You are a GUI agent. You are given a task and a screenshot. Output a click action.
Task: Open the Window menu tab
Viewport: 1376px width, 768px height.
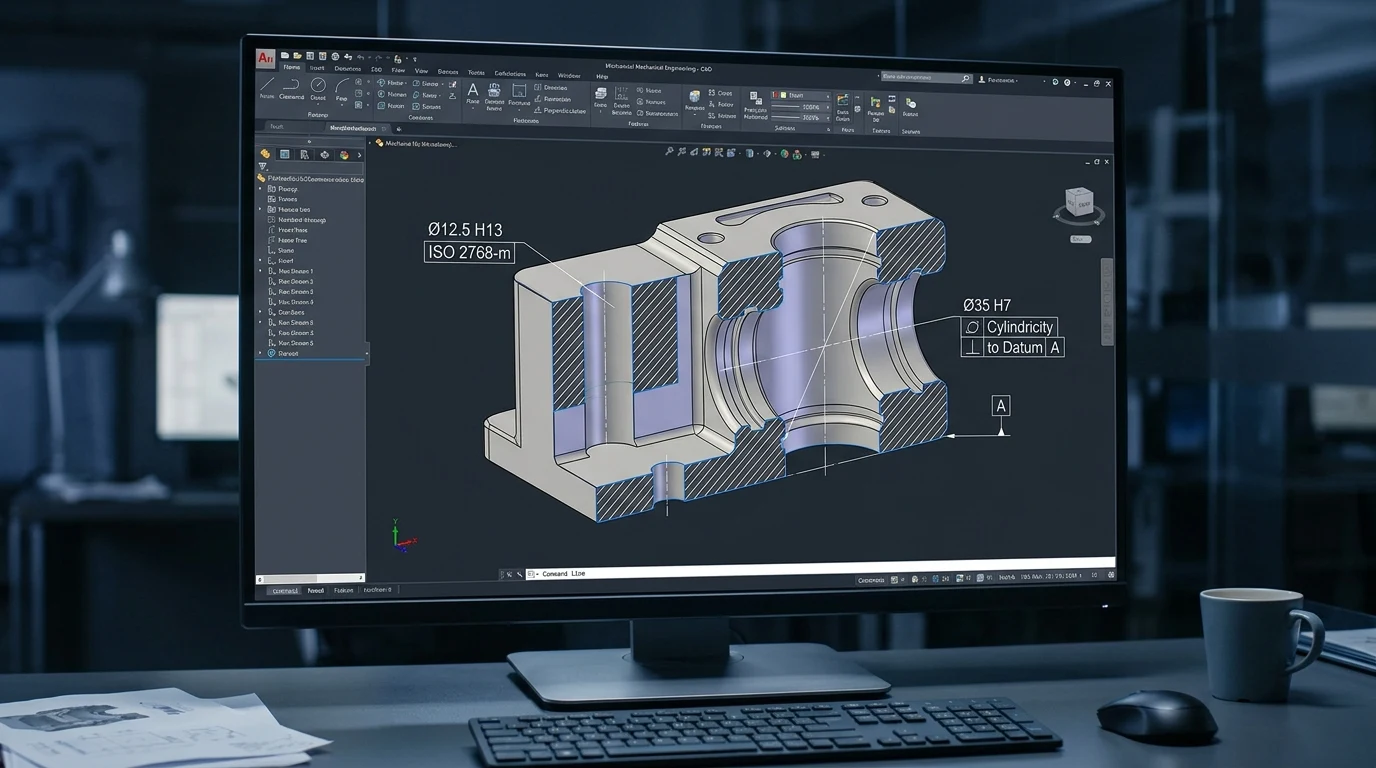tap(569, 75)
